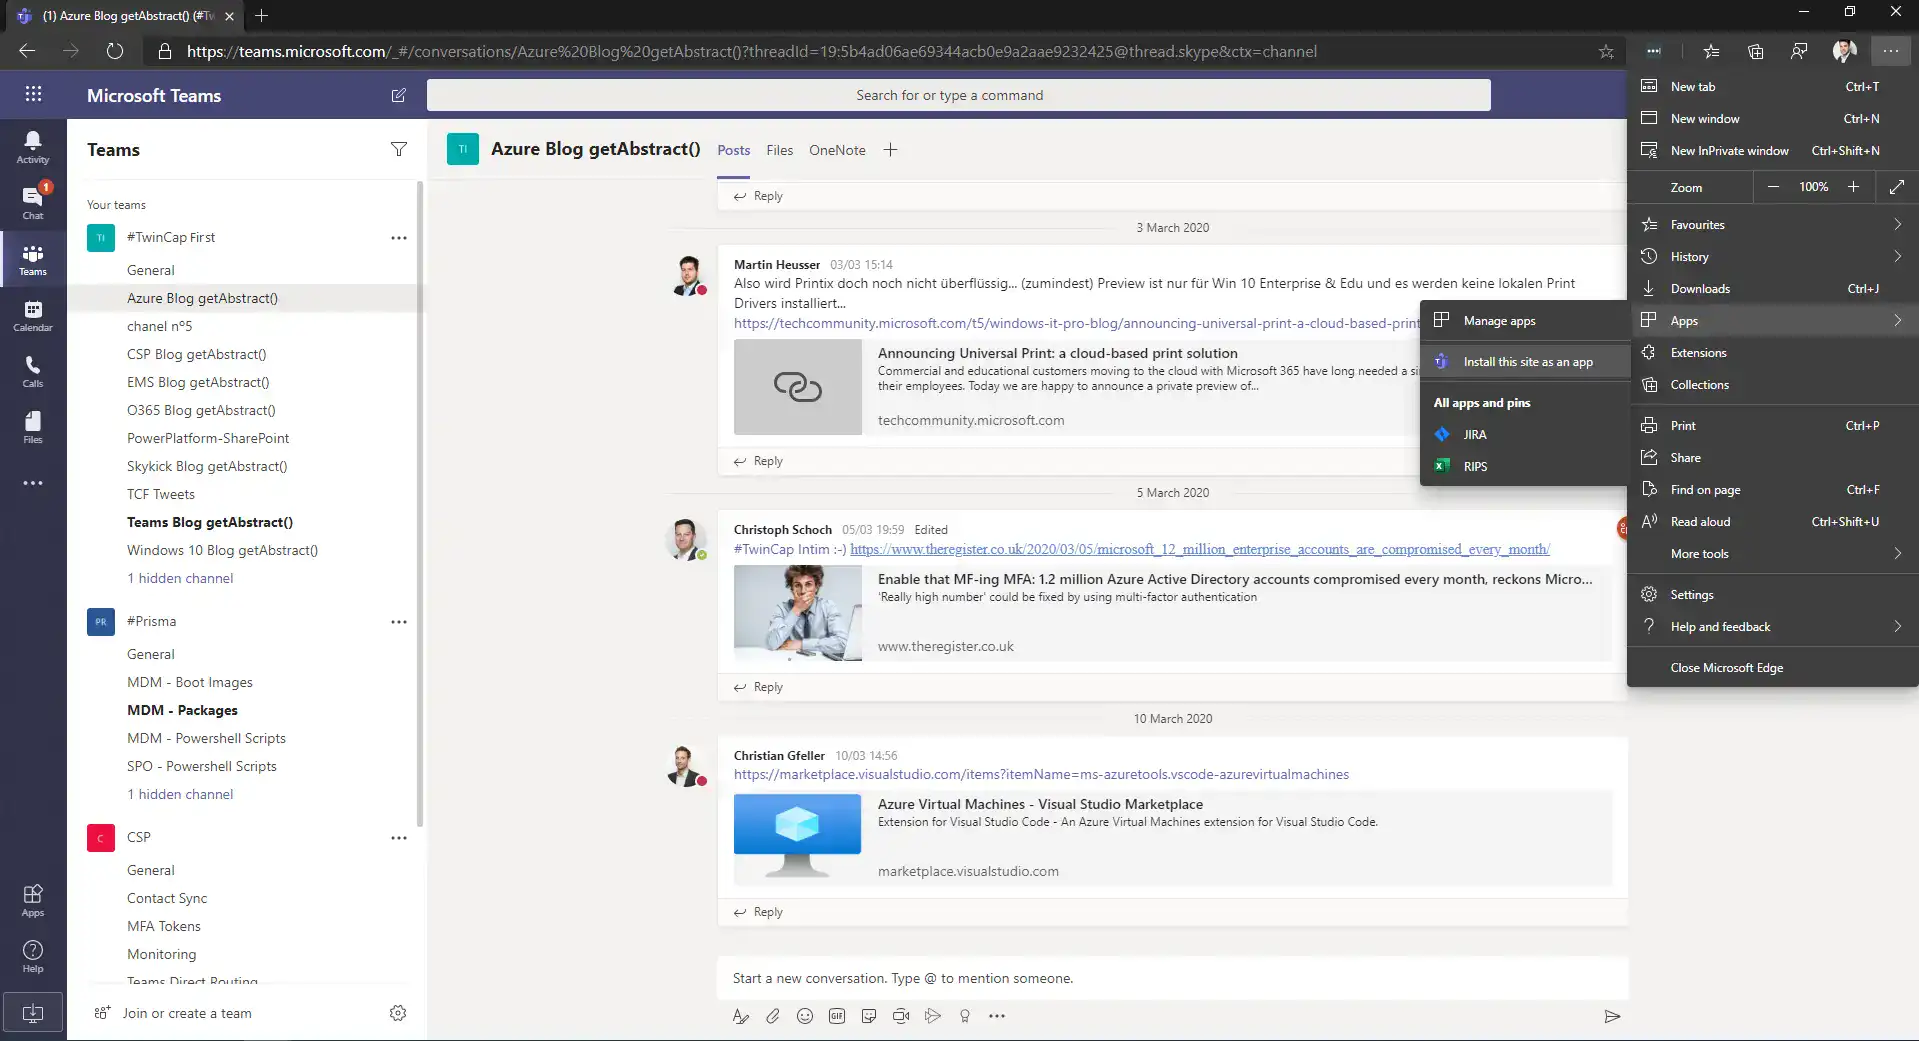Start a Meet now video call icon
Image resolution: width=1919 pixels, height=1041 pixels.
pos(901,1016)
